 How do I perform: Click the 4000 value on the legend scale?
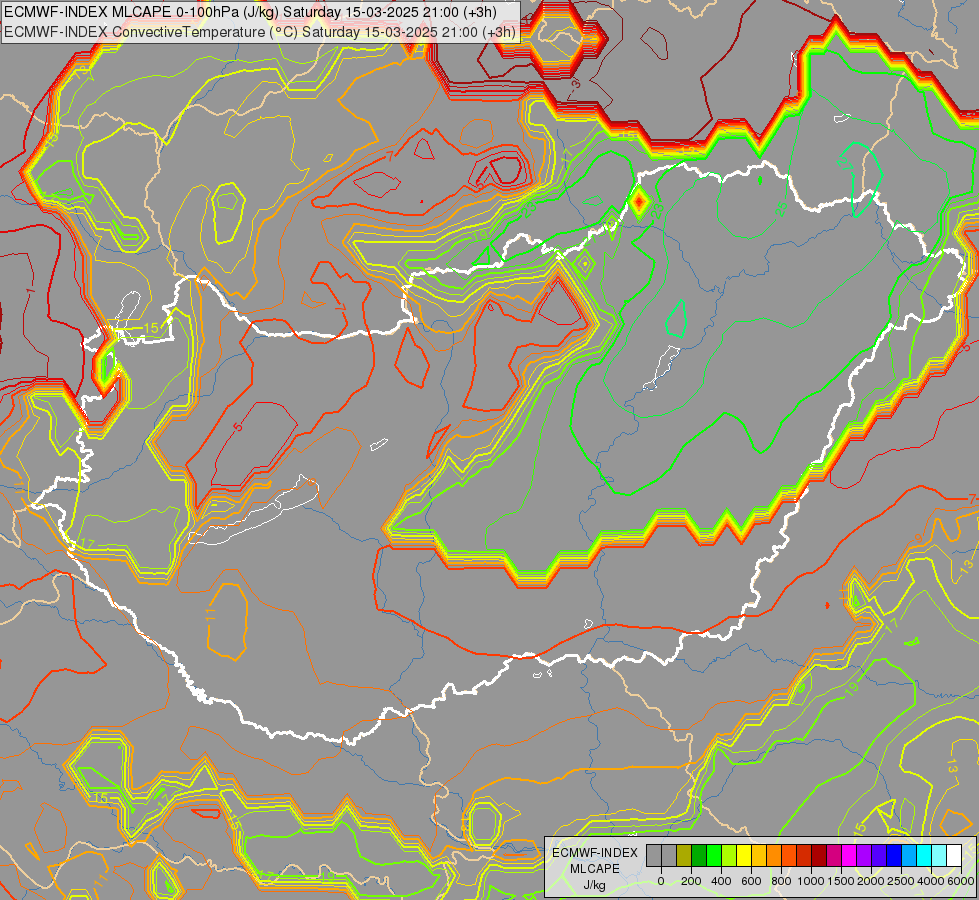click(932, 881)
